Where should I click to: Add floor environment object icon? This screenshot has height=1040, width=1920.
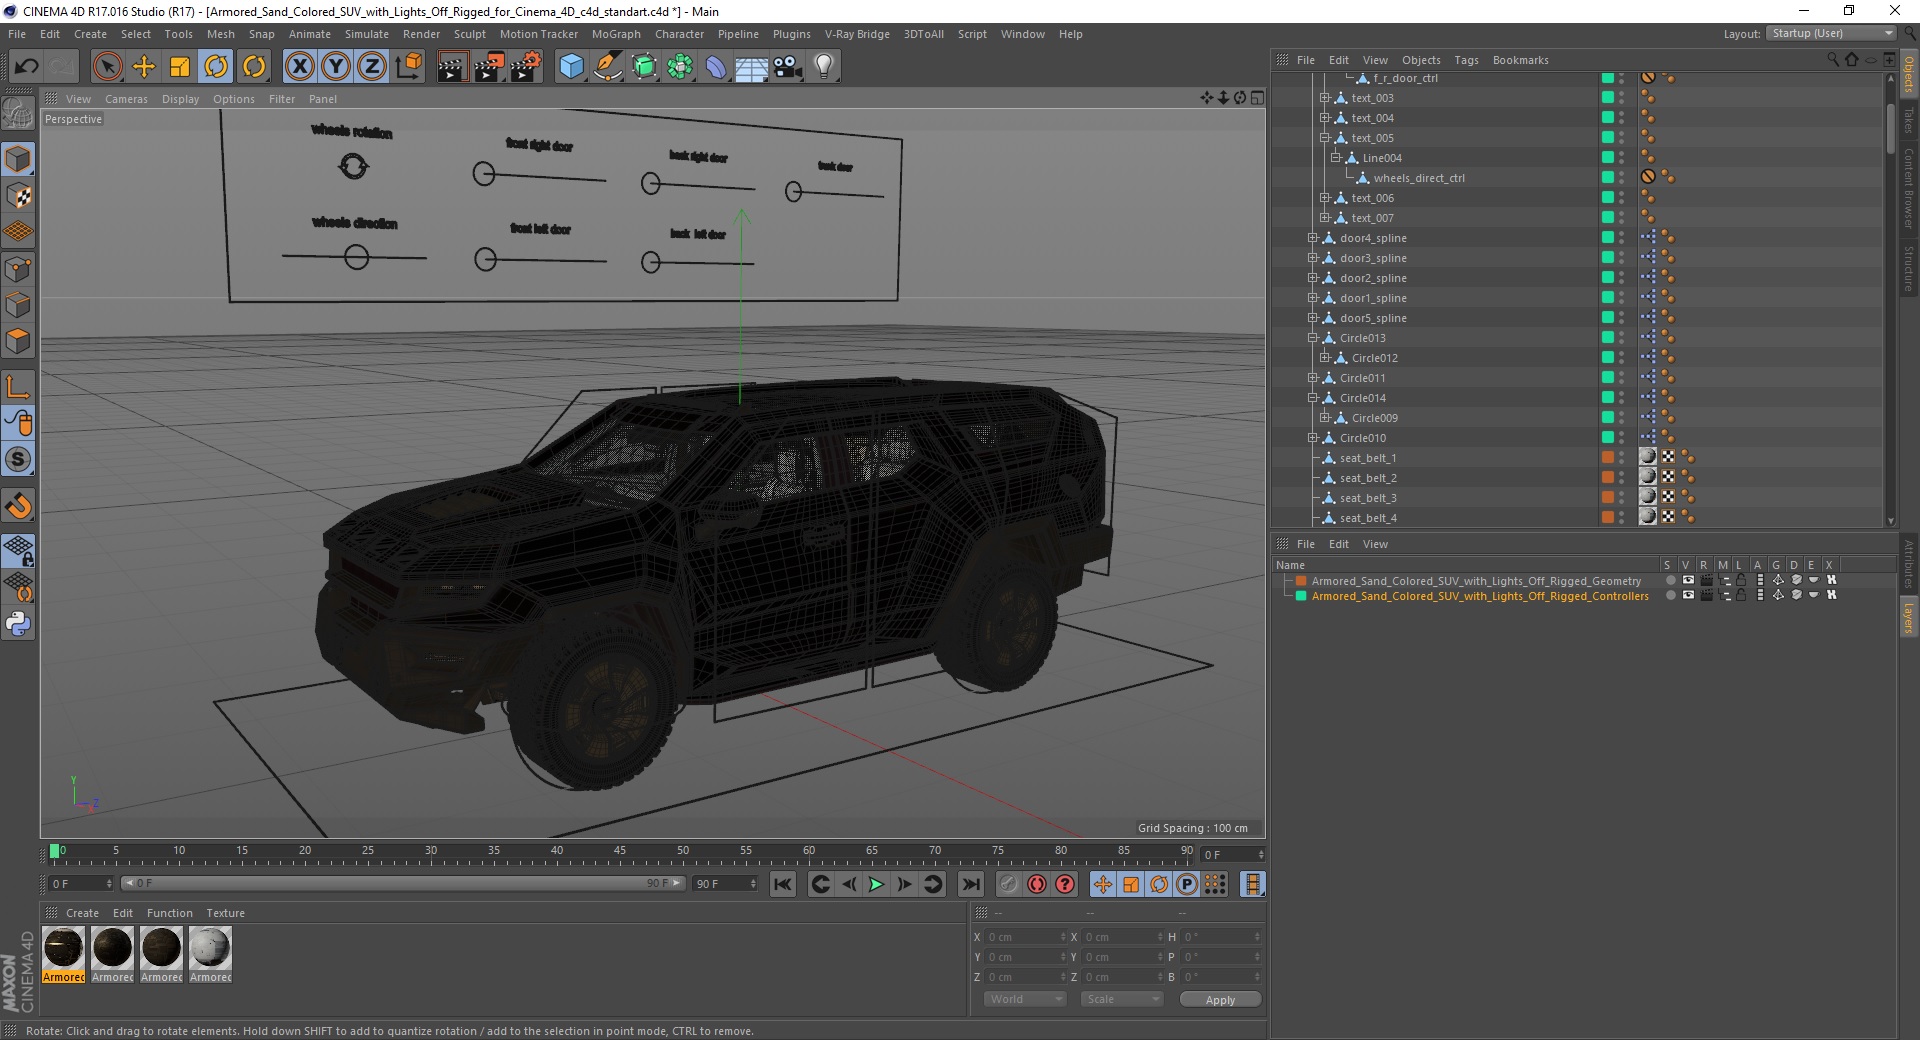pyautogui.click(x=752, y=67)
